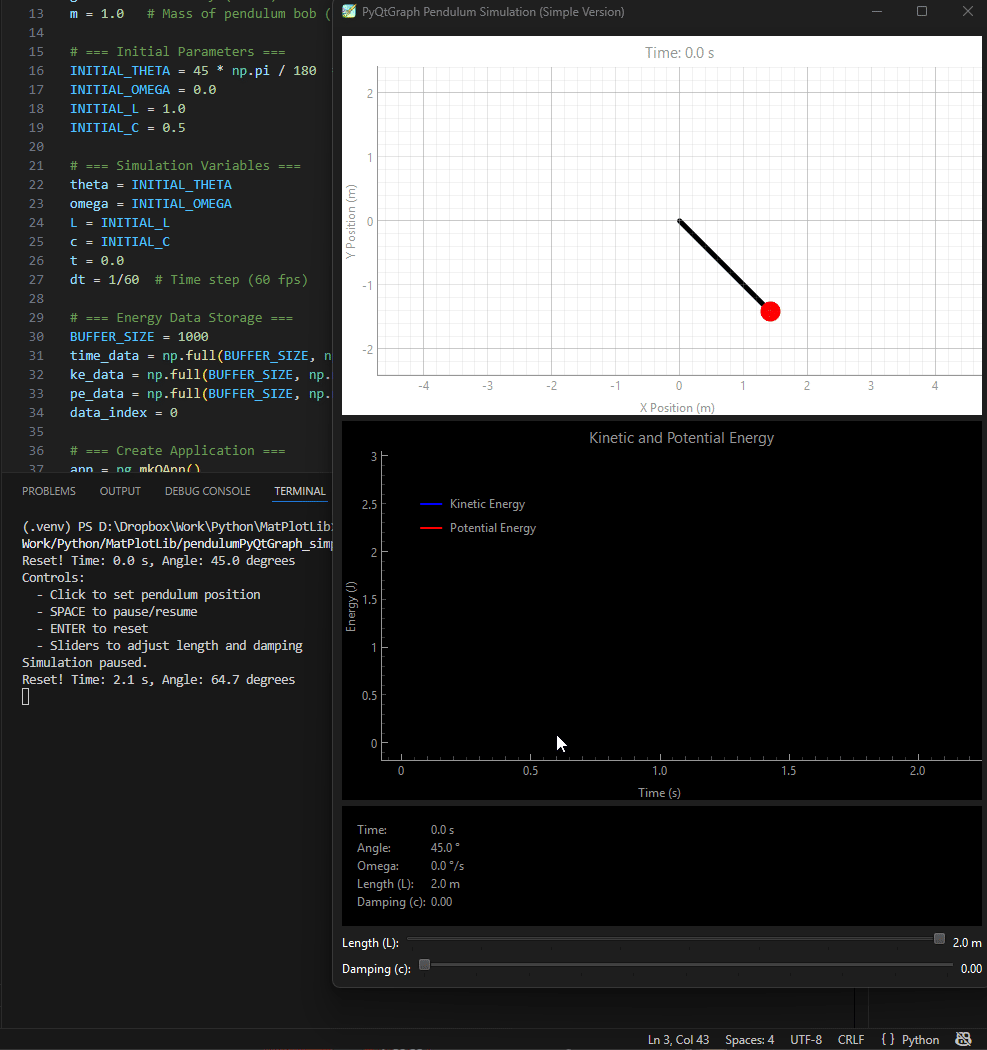The image size is (987, 1050).
Task: Minimize the Pendulum Simulation window
Action: [x=876, y=12]
